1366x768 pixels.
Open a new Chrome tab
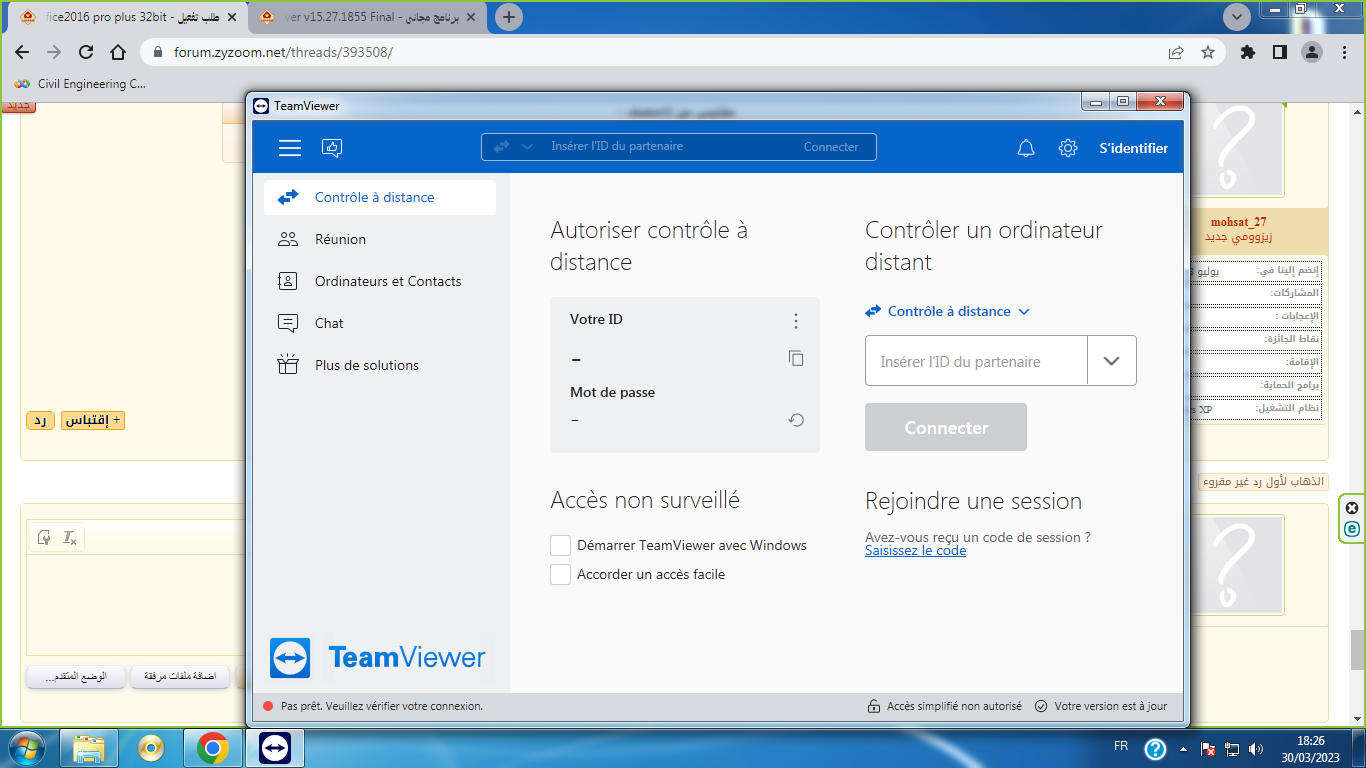[509, 17]
